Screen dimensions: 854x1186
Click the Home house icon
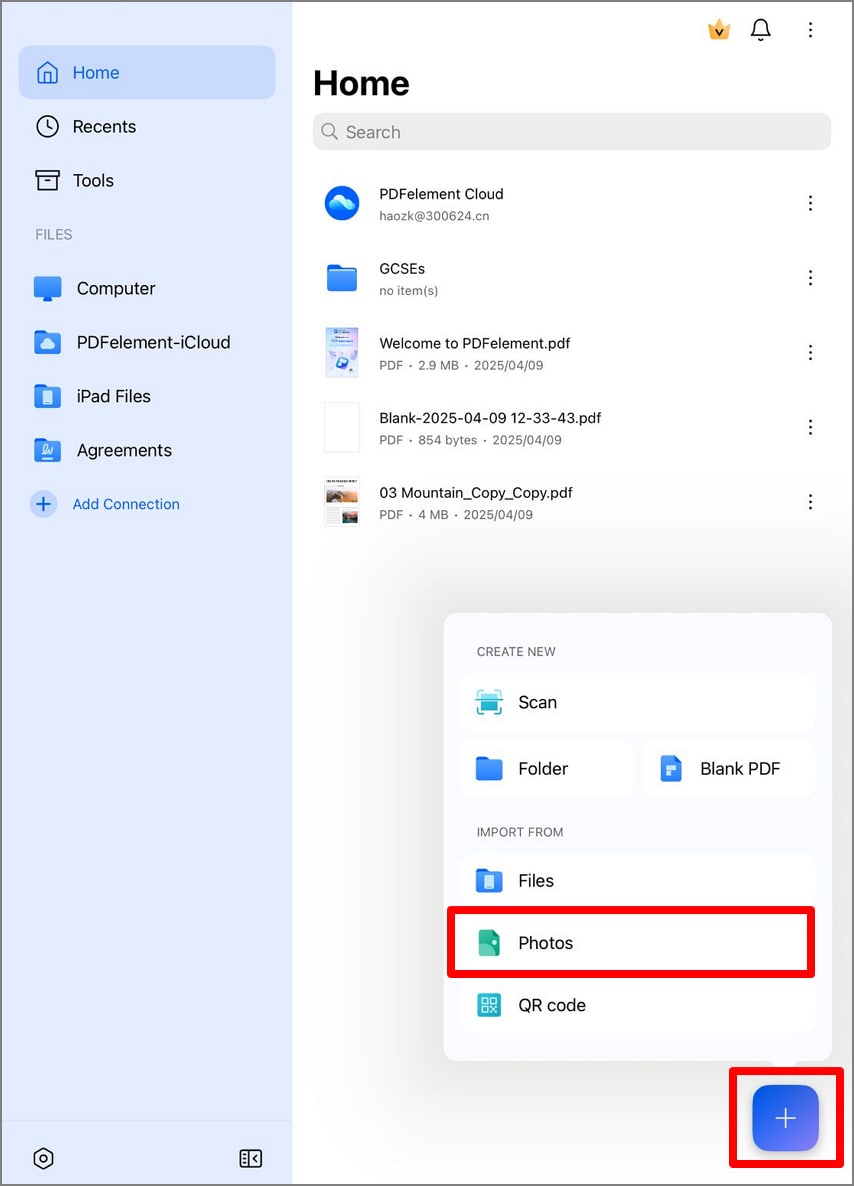click(x=48, y=73)
